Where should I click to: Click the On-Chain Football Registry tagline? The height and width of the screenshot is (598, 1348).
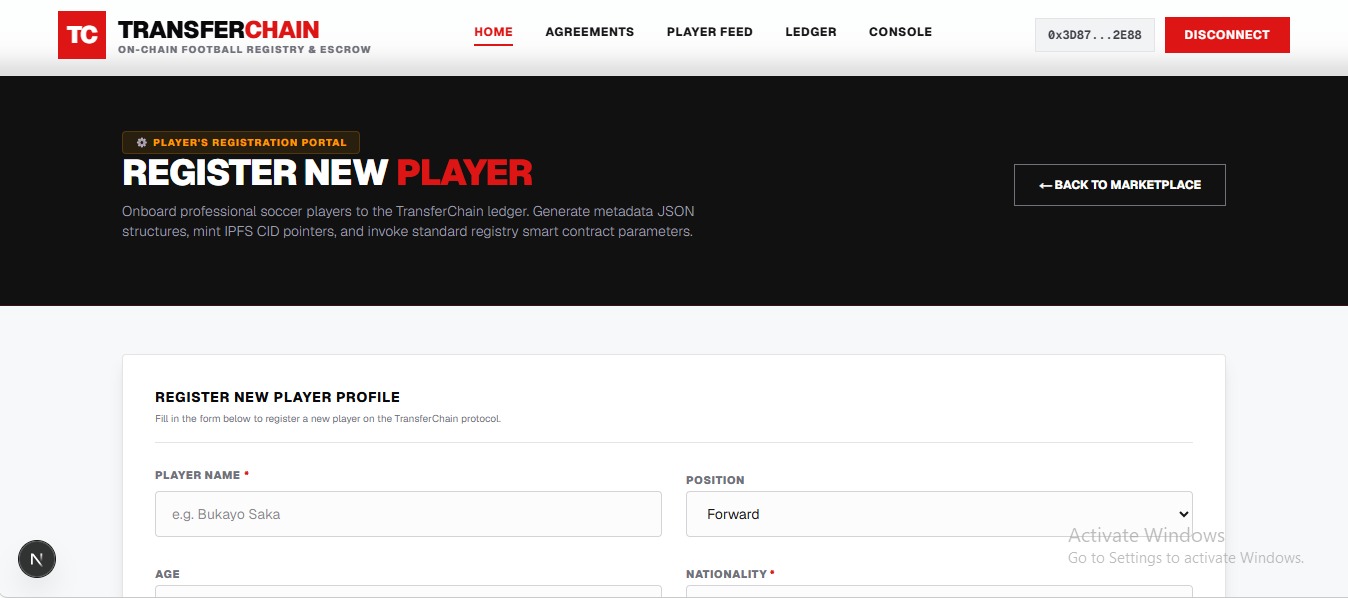244,49
